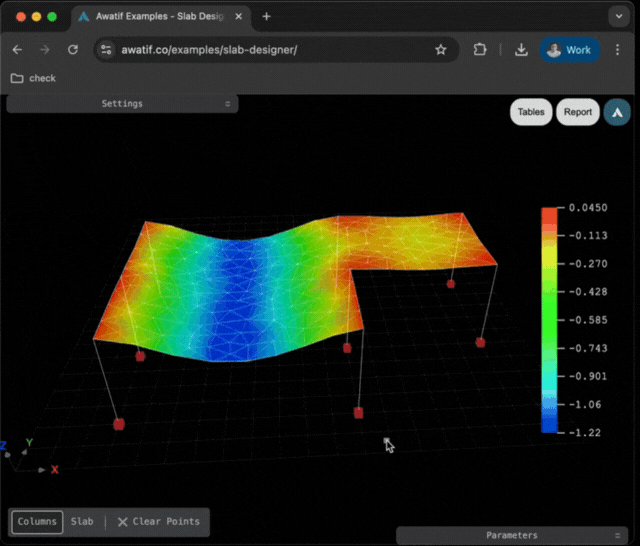Click the macOS green fullscreen window button

pos(52,17)
